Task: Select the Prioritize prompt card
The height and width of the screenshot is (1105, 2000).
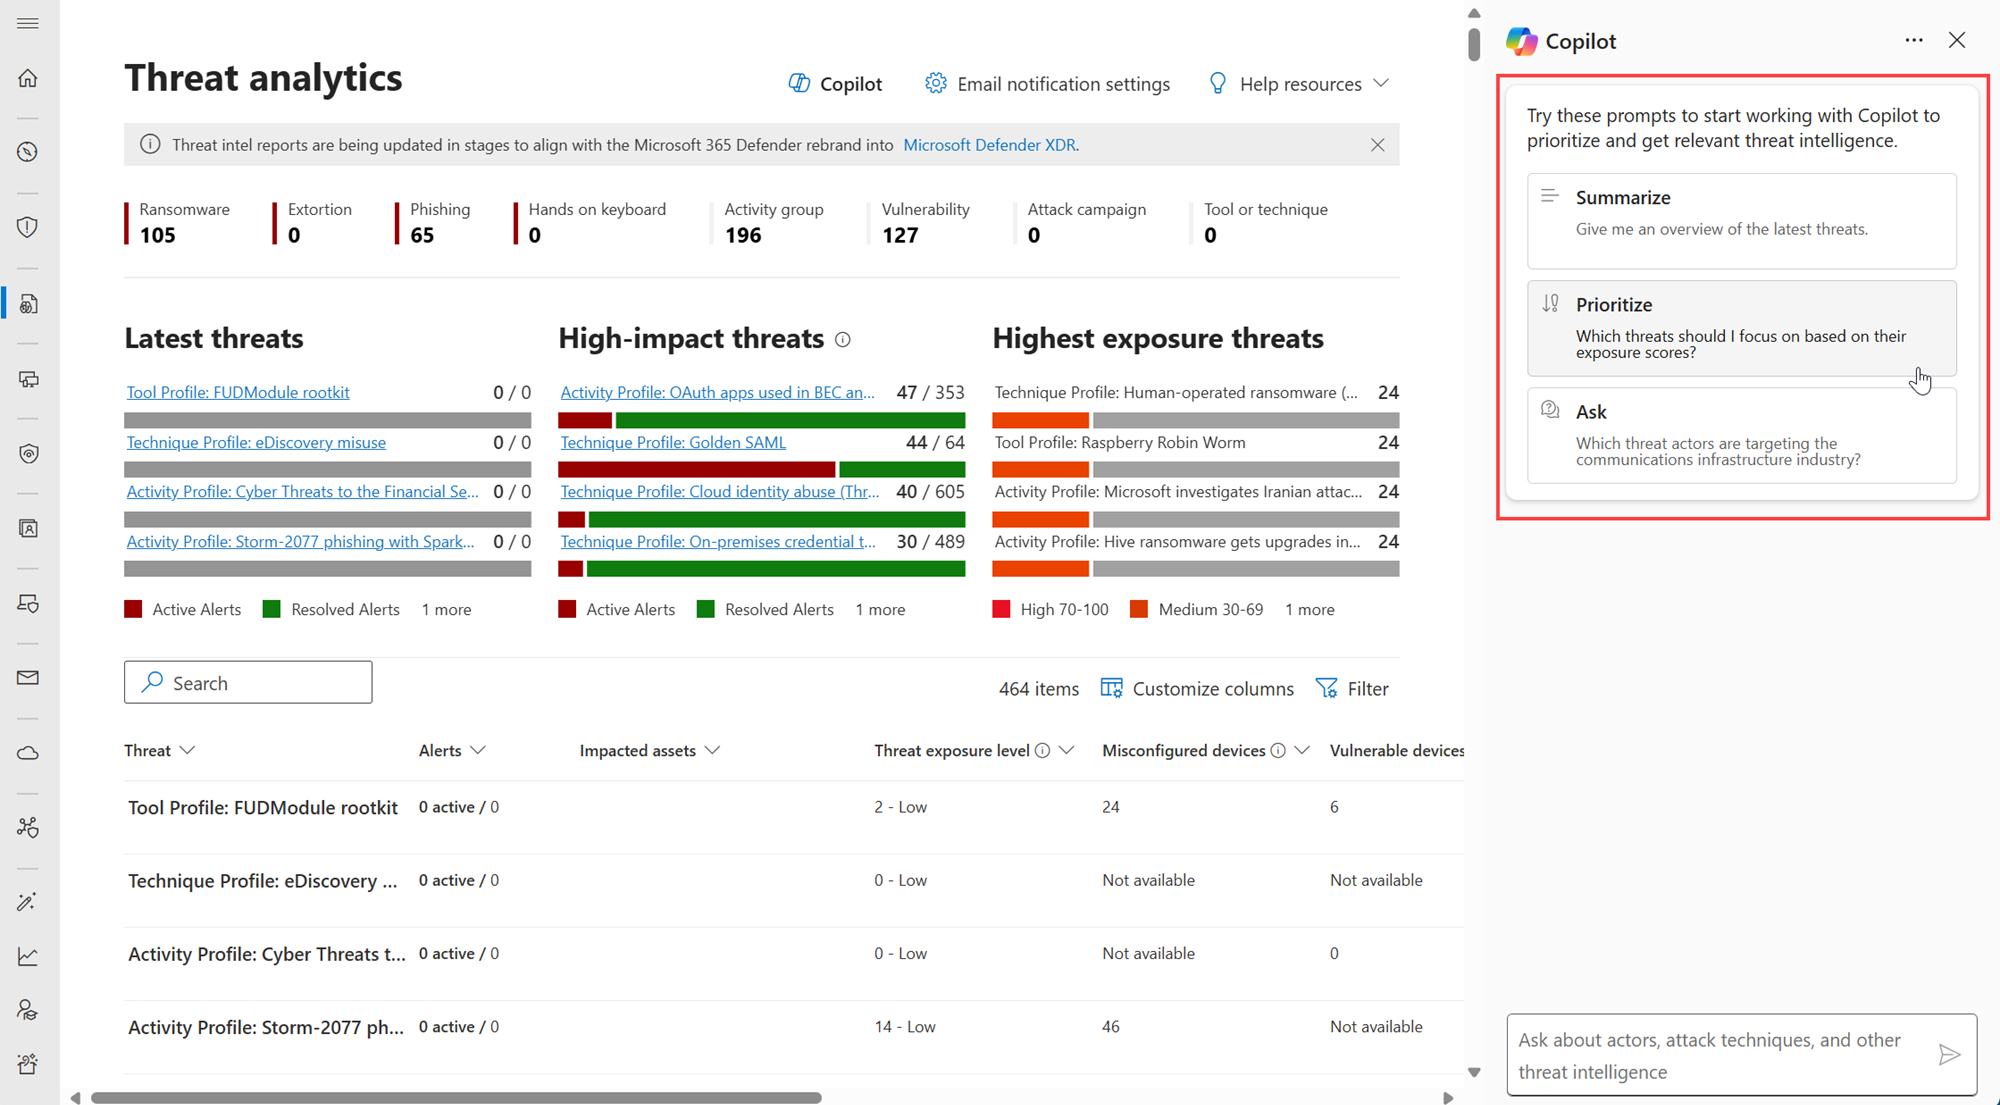Action: [1740, 327]
